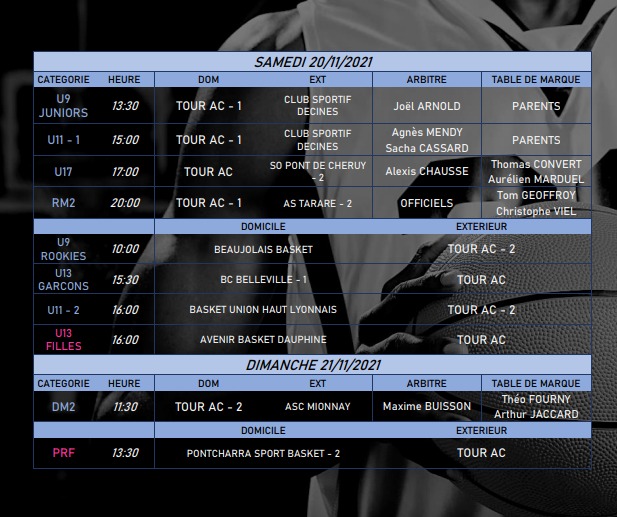The width and height of the screenshot is (617, 517).
Task: Click Sunday's 'TABLE DE MARQUE' column header
Action: [536, 383]
